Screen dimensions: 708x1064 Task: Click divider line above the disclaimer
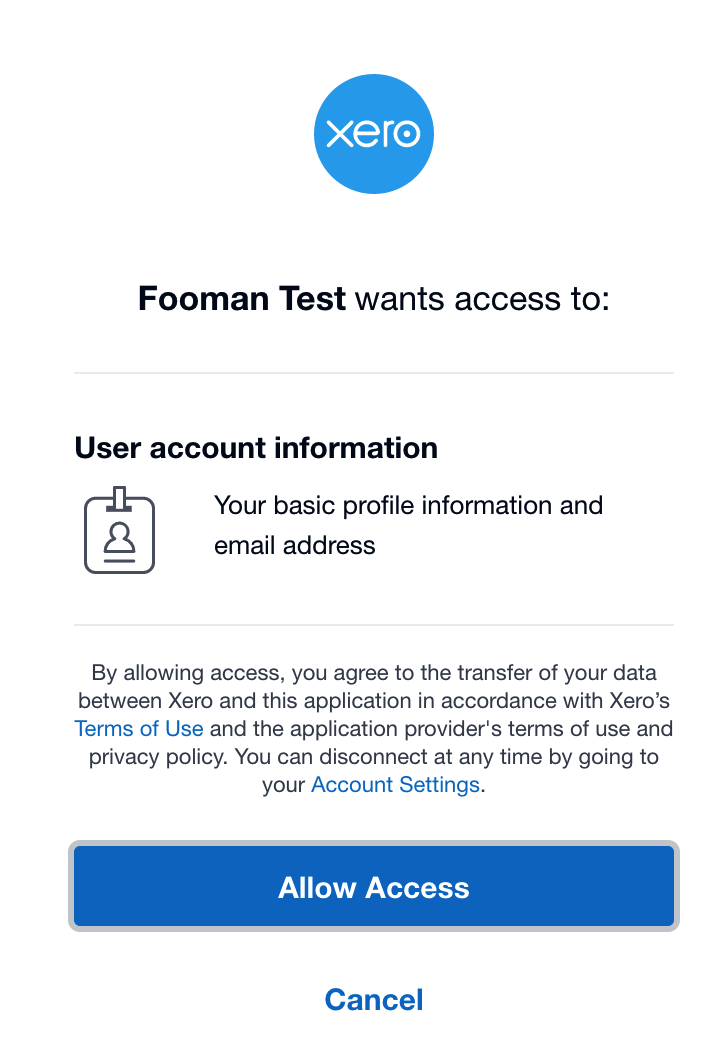click(x=373, y=625)
